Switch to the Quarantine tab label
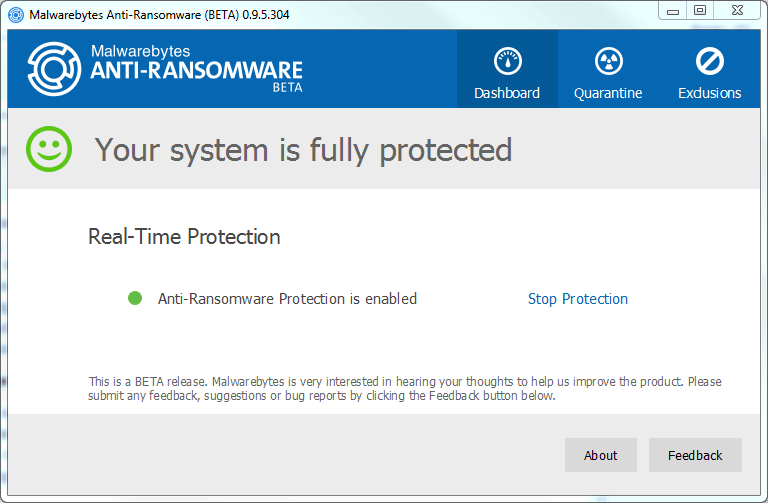768x503 pixels. (608, 93)
